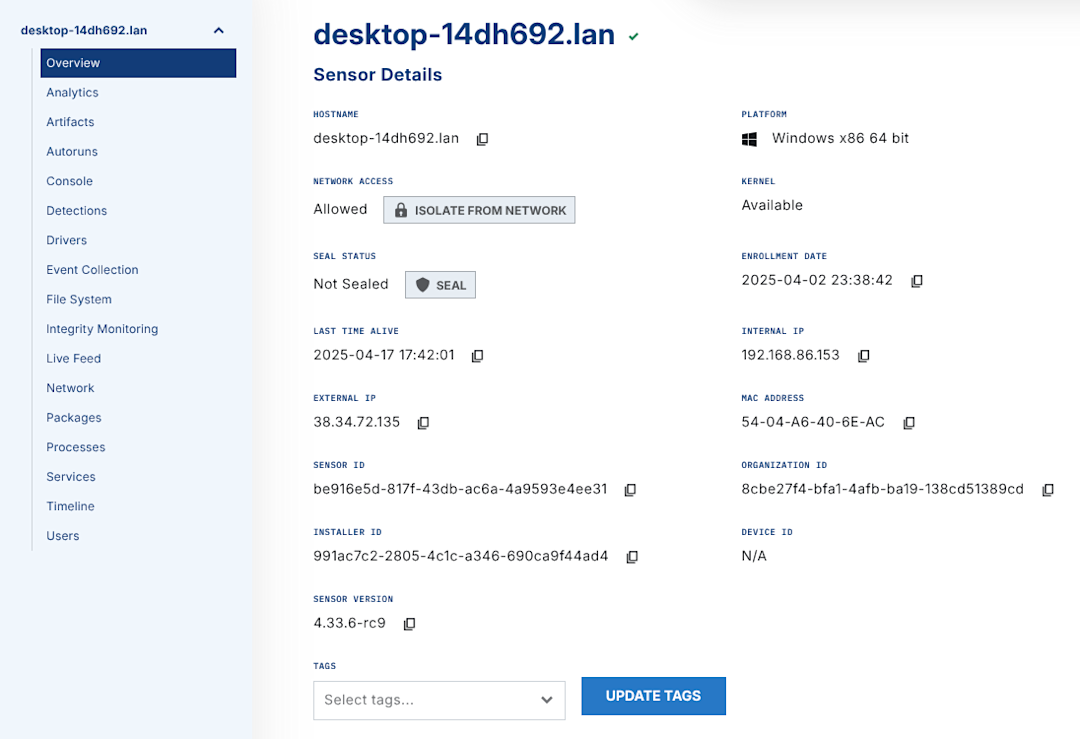Navigate to the Detections page
Viewport: 1080px width, 739px height.
click(76, 210)
